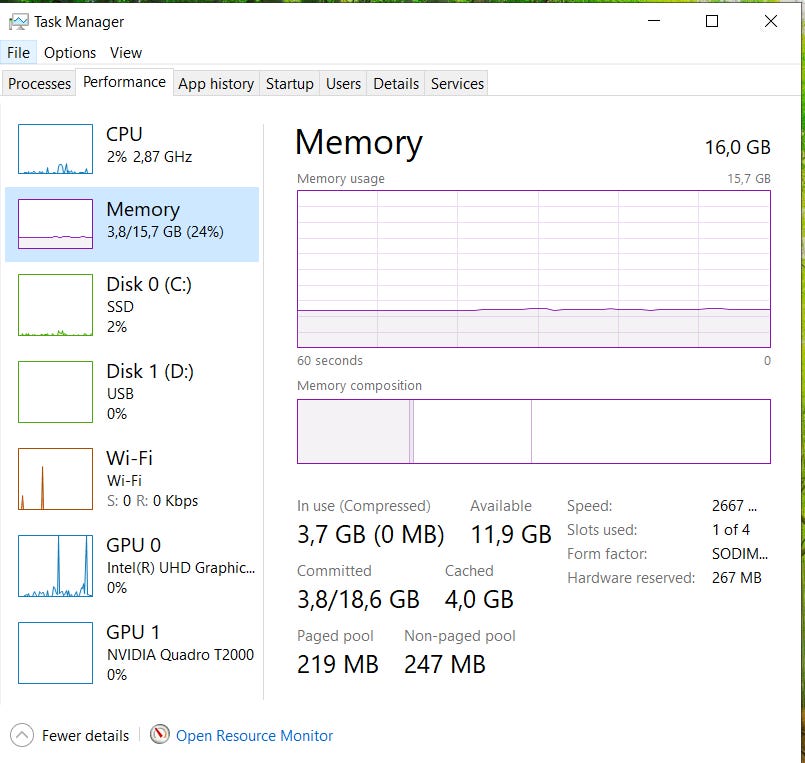Open the App history tab
Viewport: 805px width, 763px height.
point(216,84)
